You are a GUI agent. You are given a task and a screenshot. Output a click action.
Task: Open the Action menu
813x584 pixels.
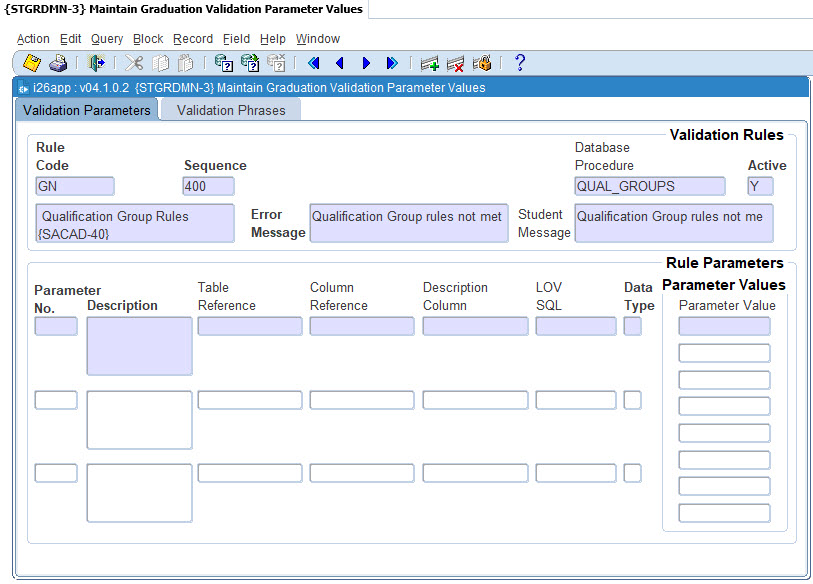[x=33, y=39]
